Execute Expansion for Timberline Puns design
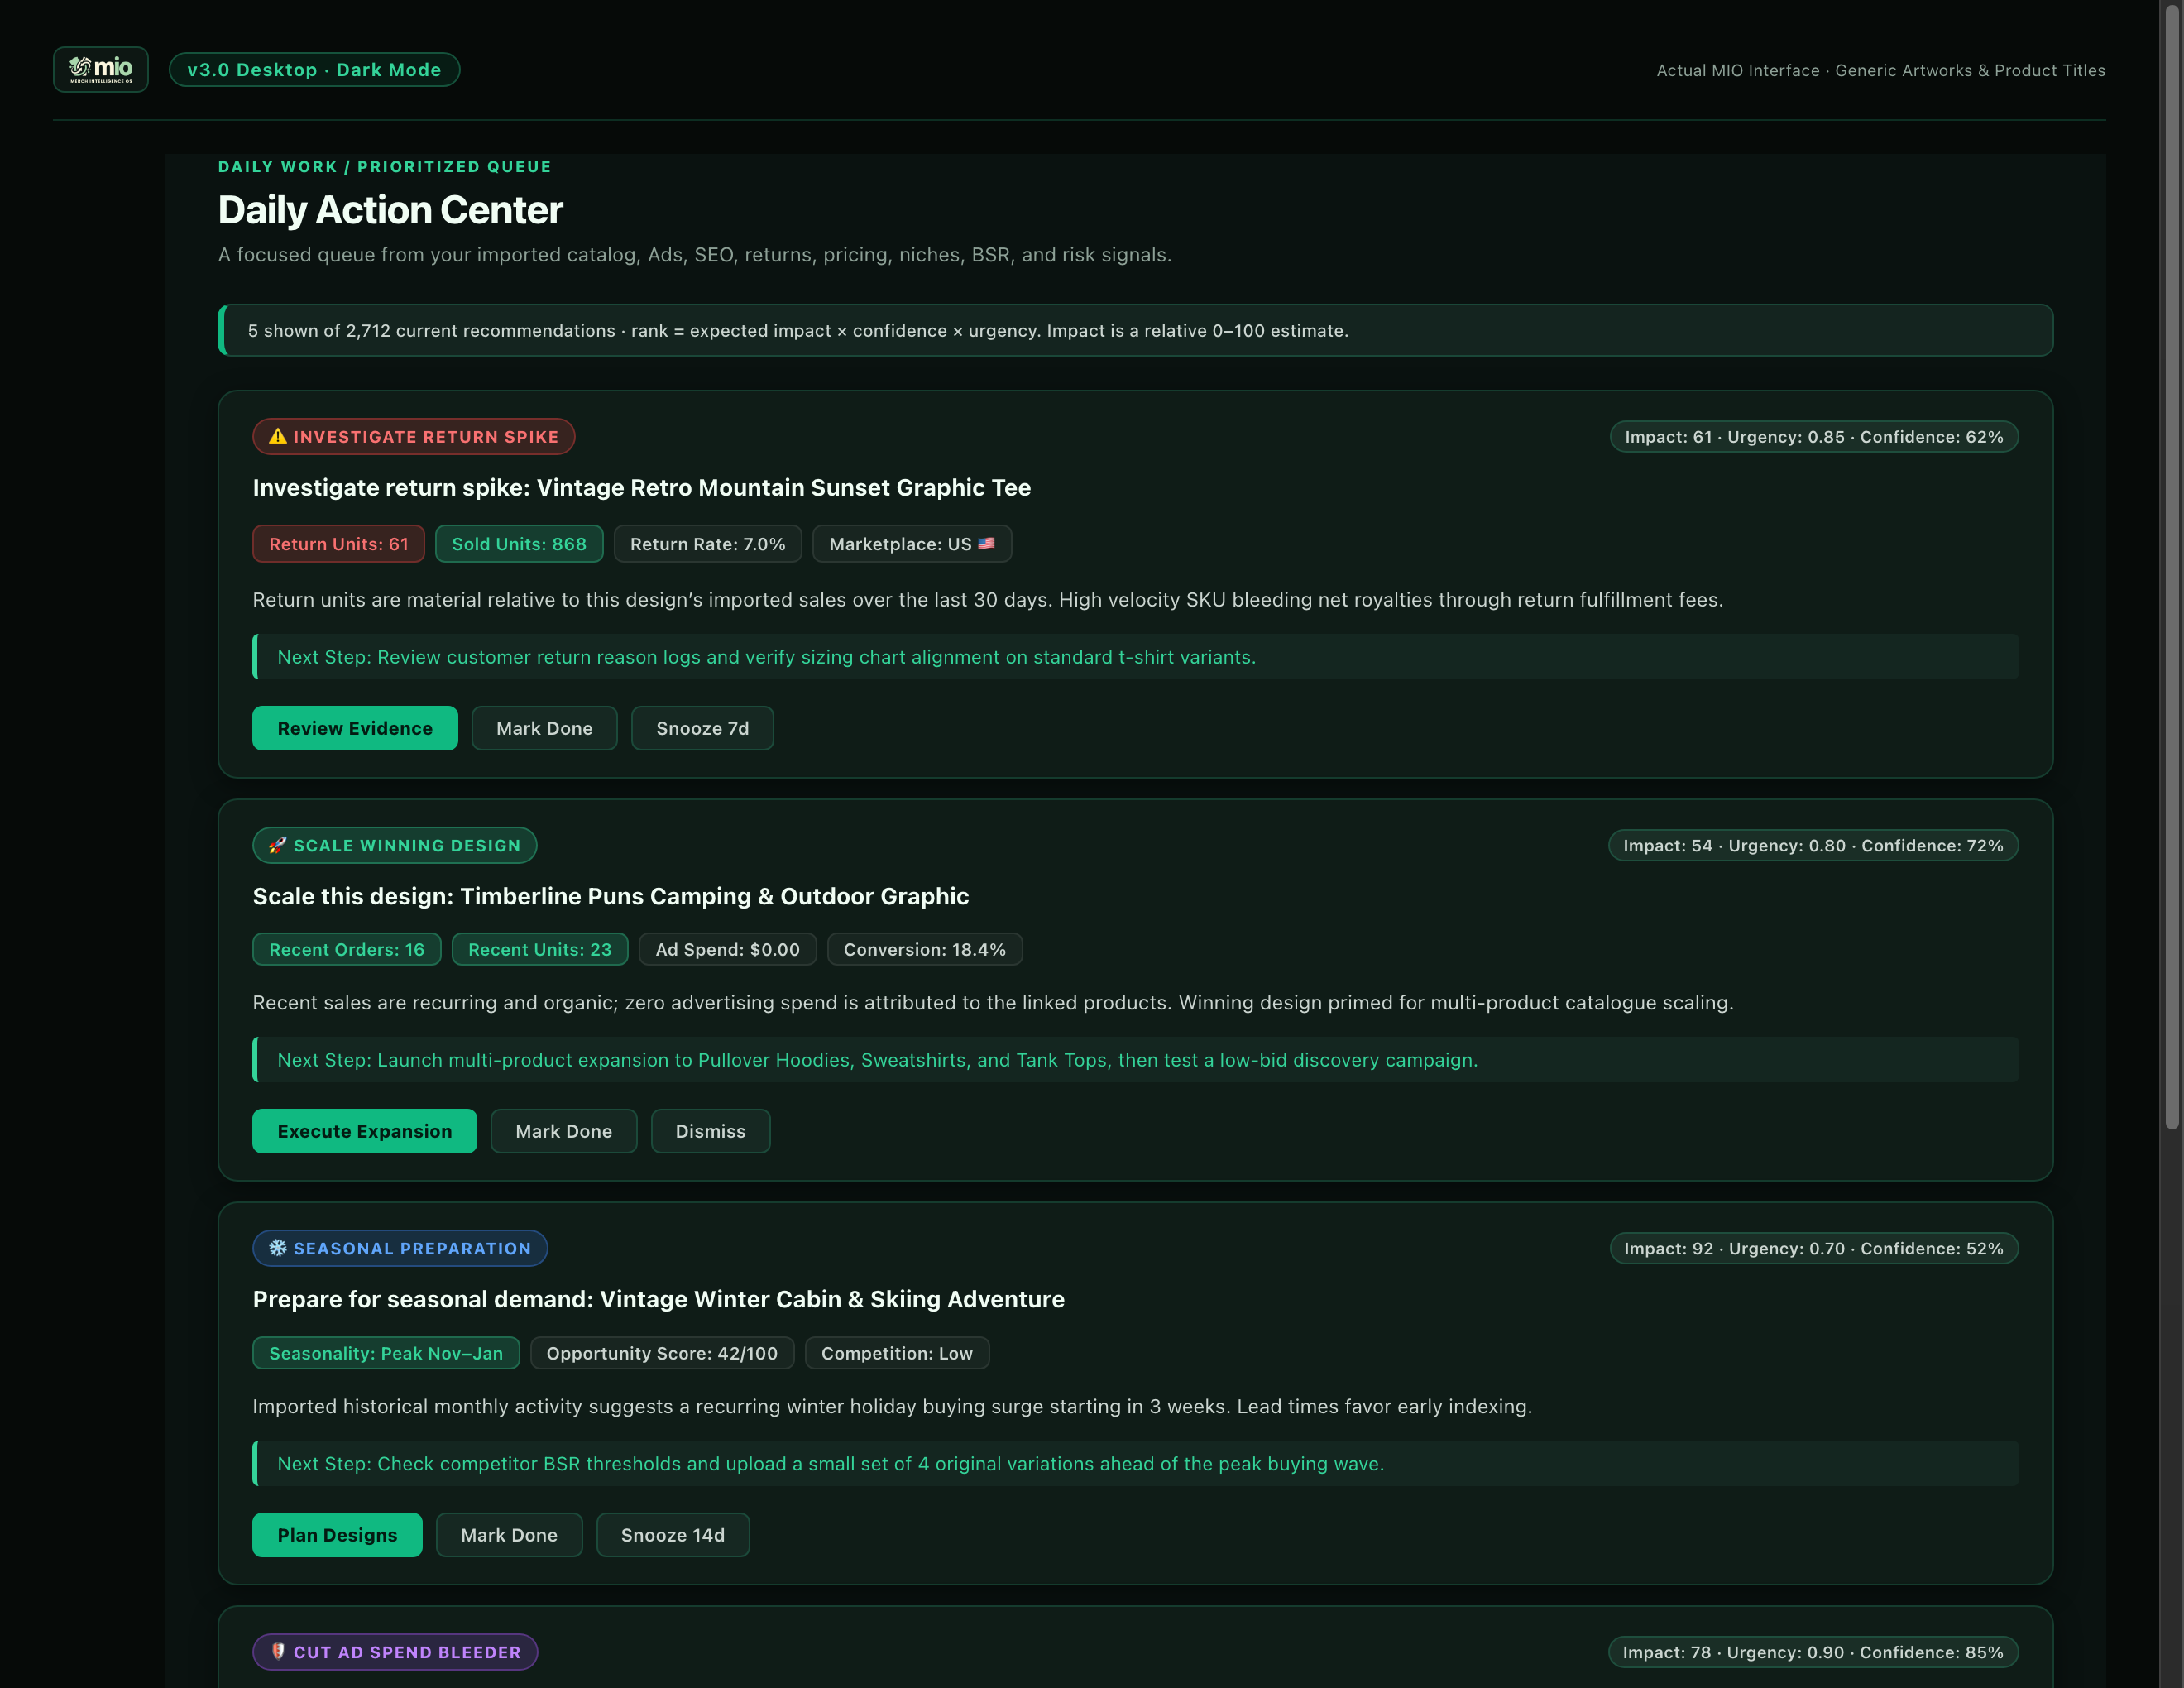The image size is (2184, 1688). coord(364,1131)
